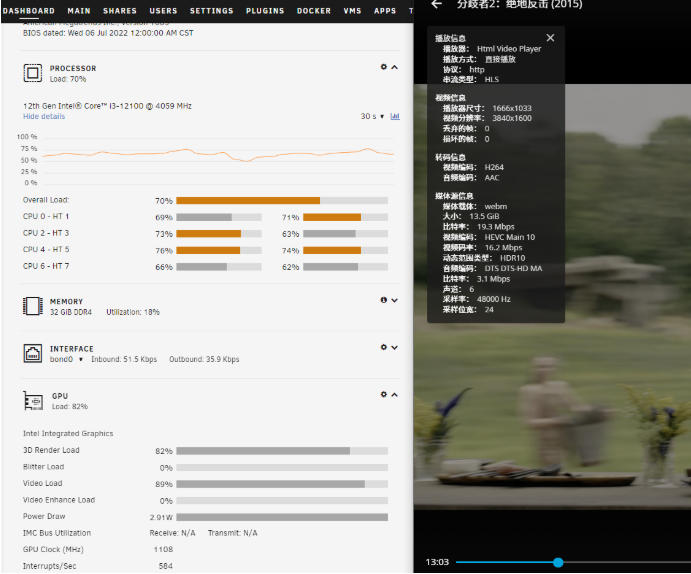Open the Plugins tab

click(265, 11)
